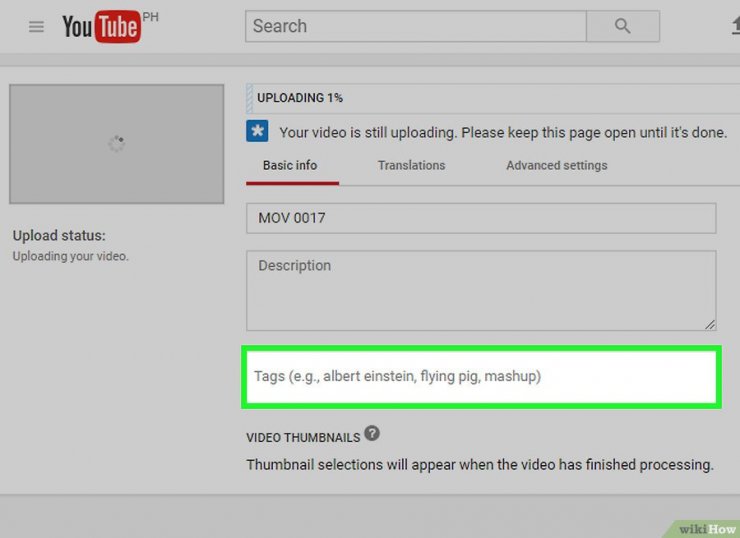
Task: Click the video preview thumbnail placeholder
Action: tap(116, 144)
